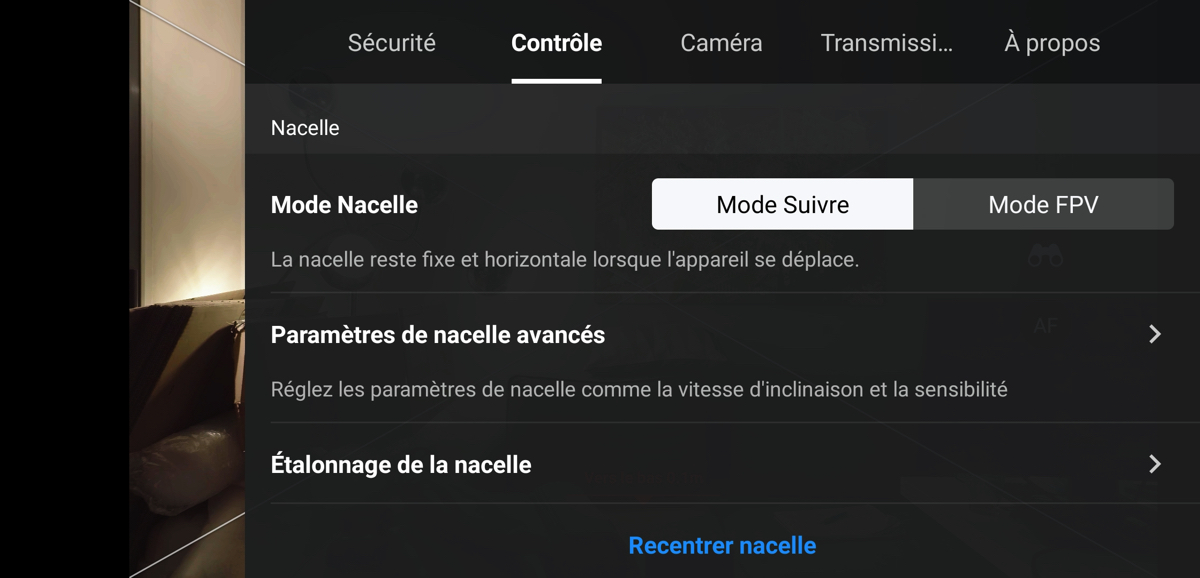Open the À propos tab
Image resolution: width=1200 pixels, height=578 pixels.
1052,43
